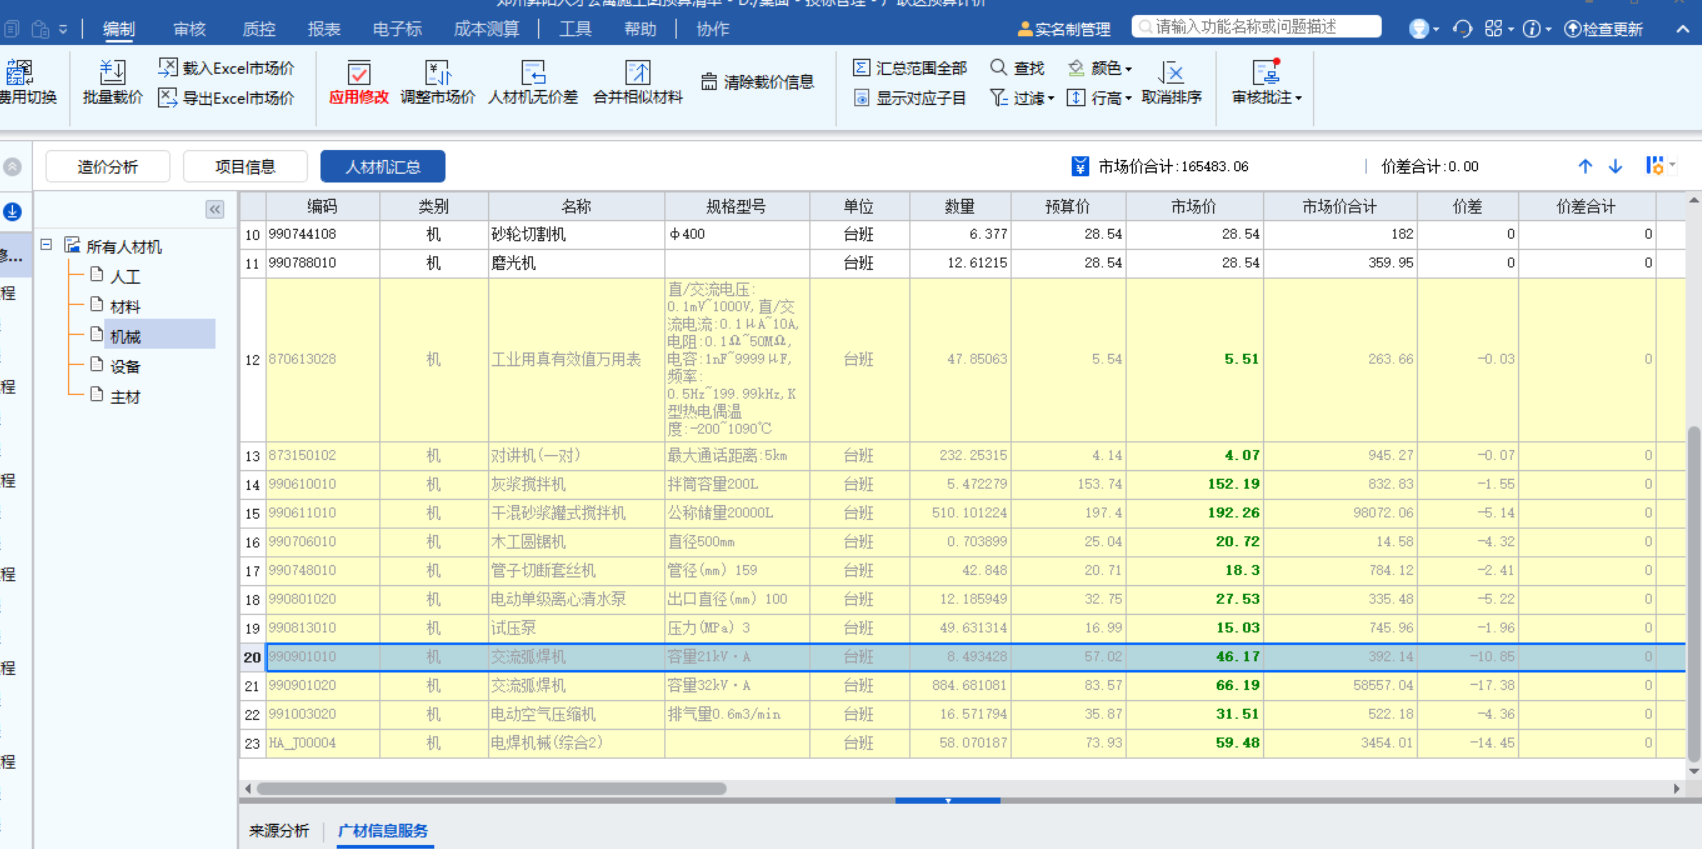This screenshot has width=1702, height=849.
Task: Click market price 152.19 of 灰浆搅拌机
Action: 1194,484
